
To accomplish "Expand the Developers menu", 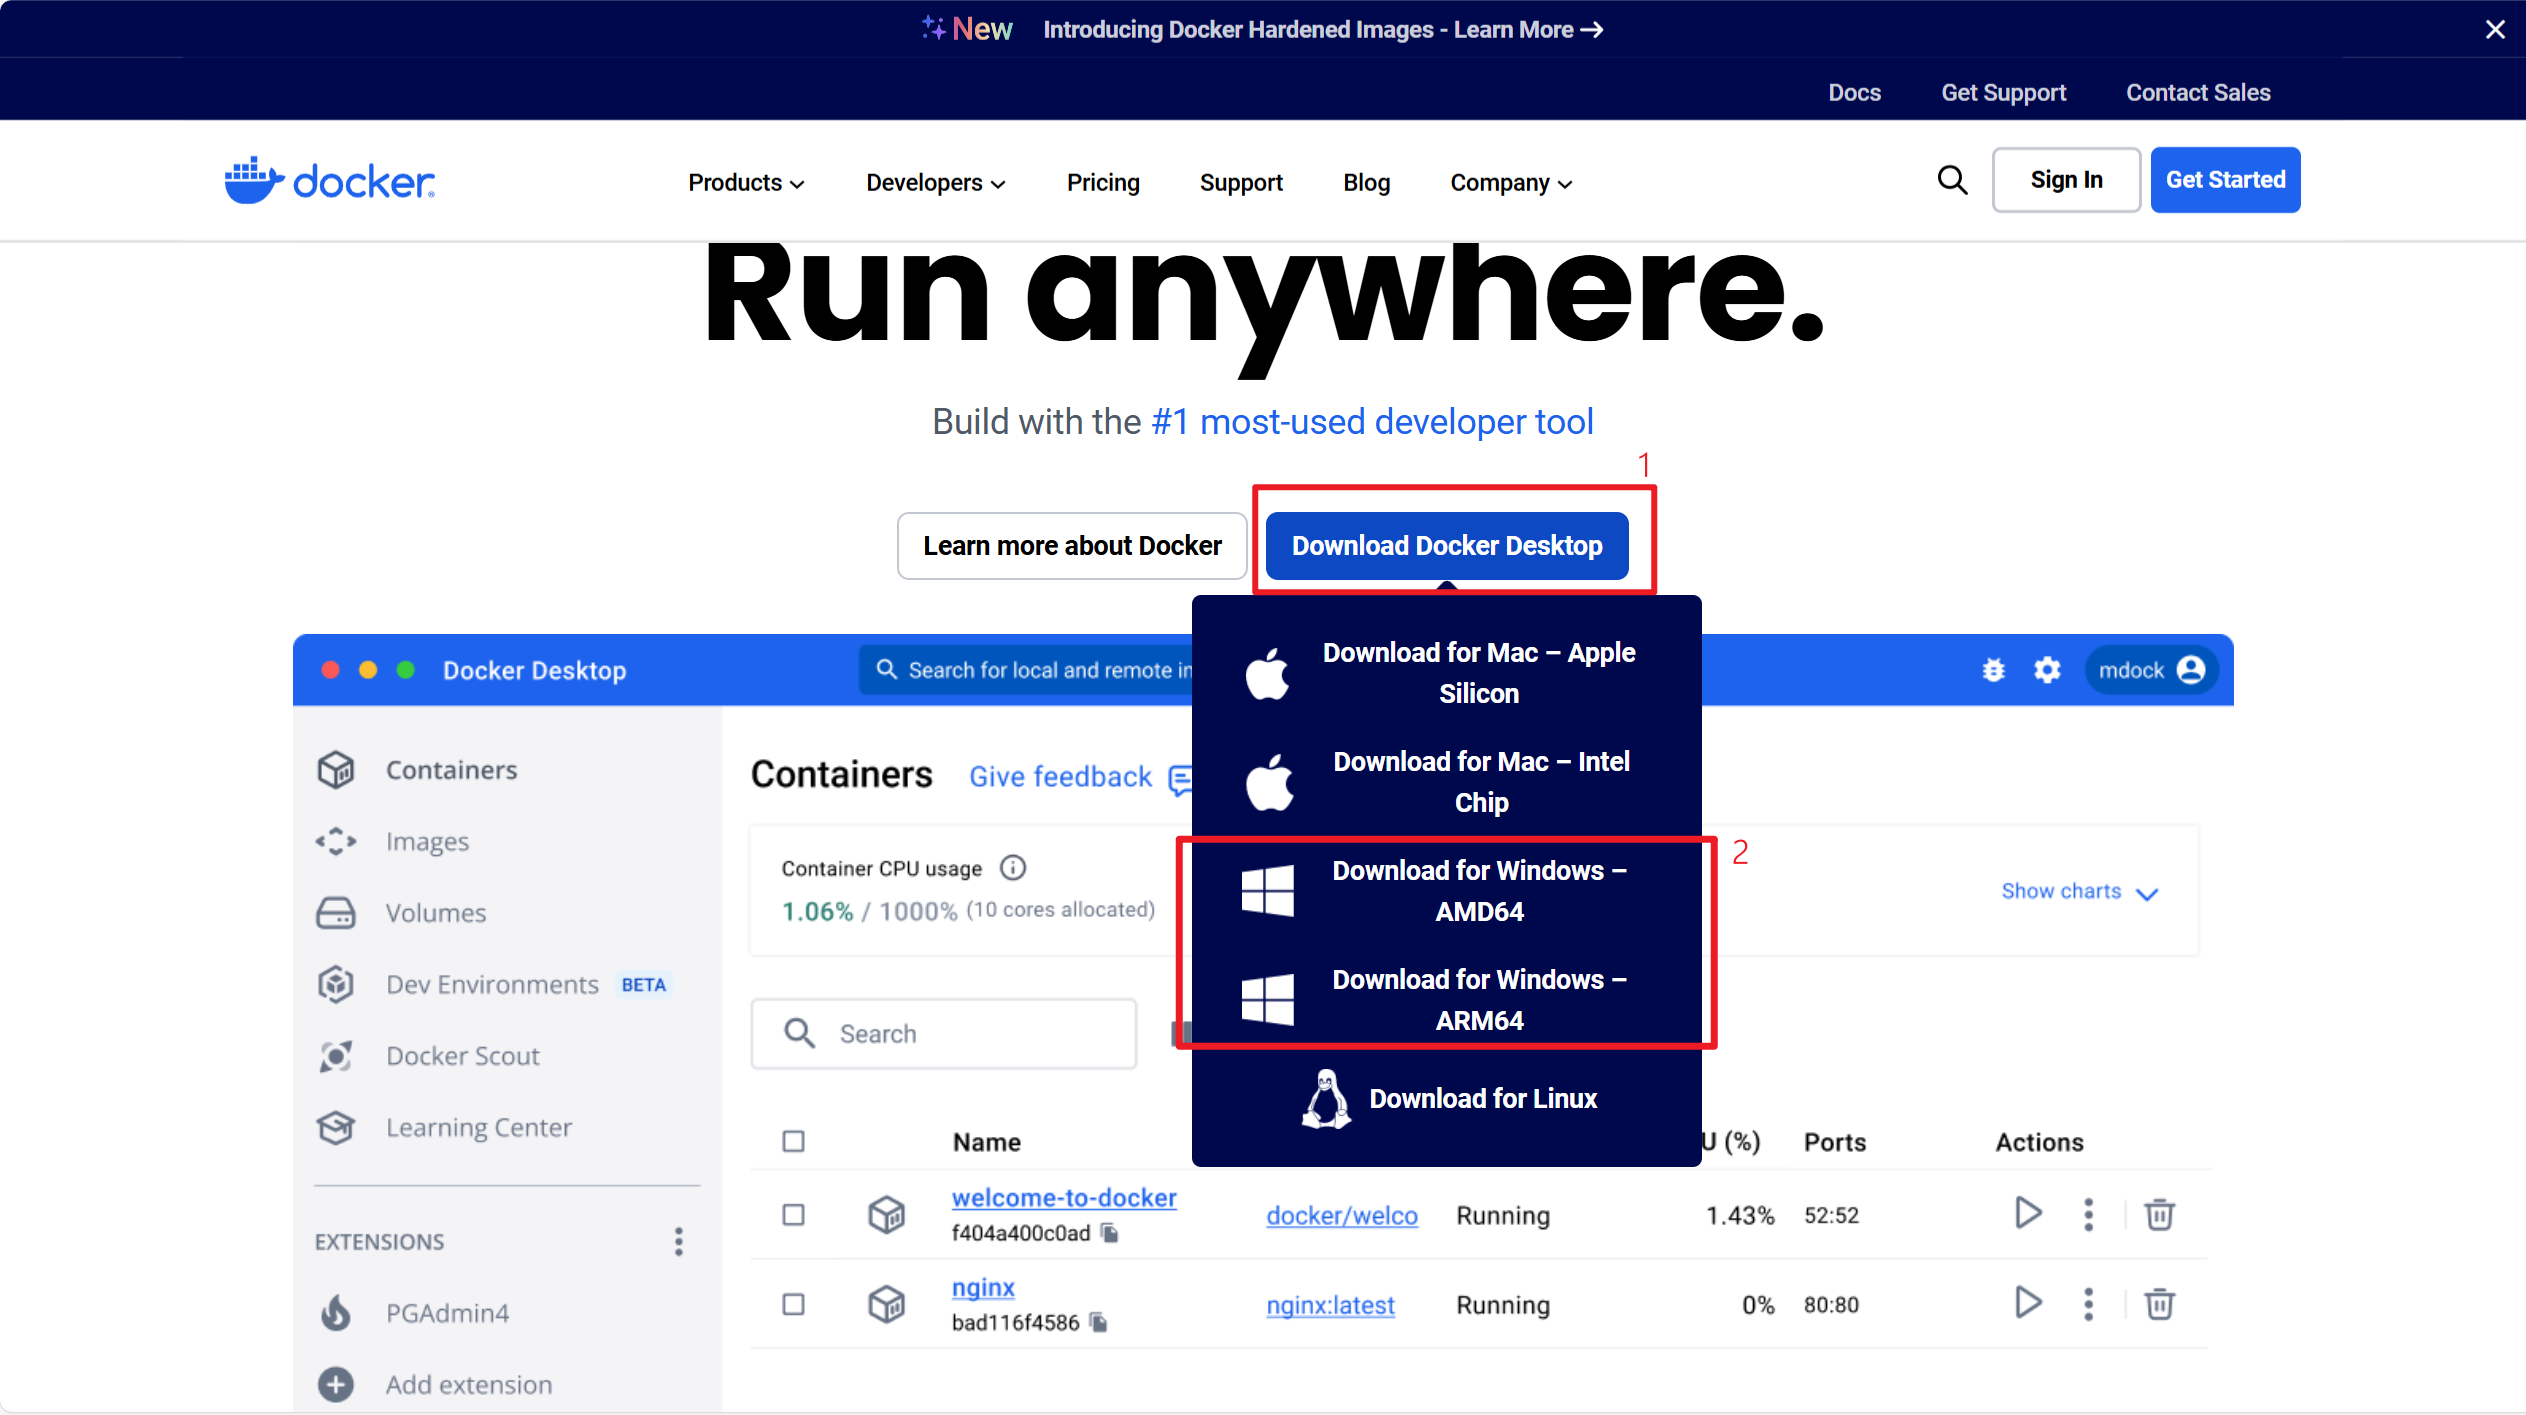I will click(x=936, y=183).
